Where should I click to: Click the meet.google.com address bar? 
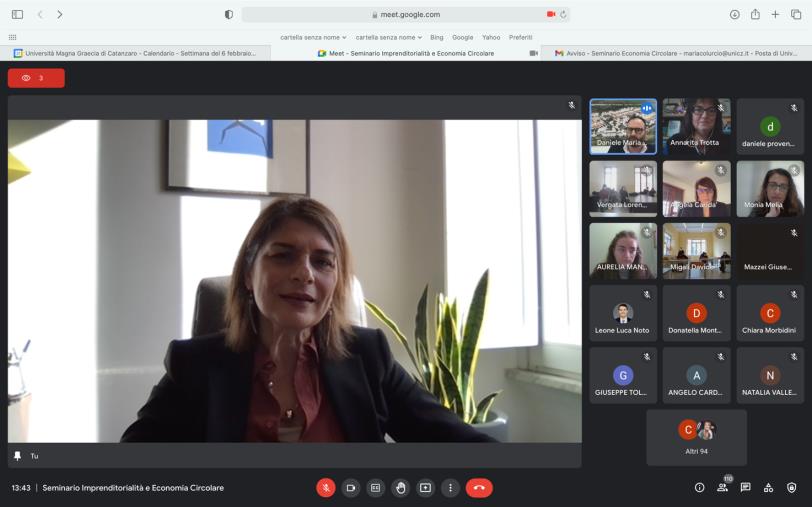(x=405, y=14)
